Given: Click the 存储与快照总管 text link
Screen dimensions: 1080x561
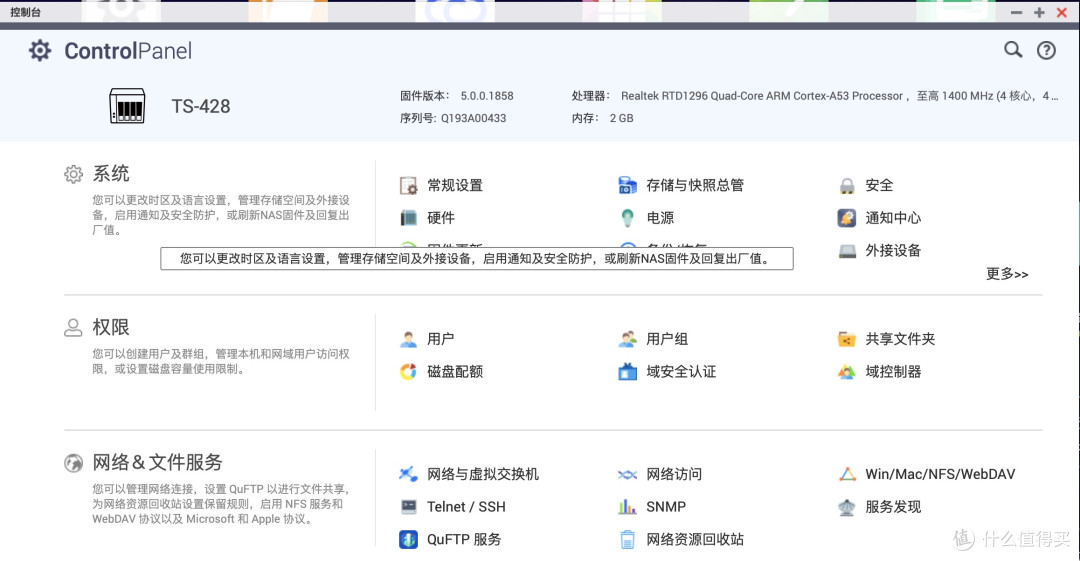Looking at the screenshot, I should (695, 185).
